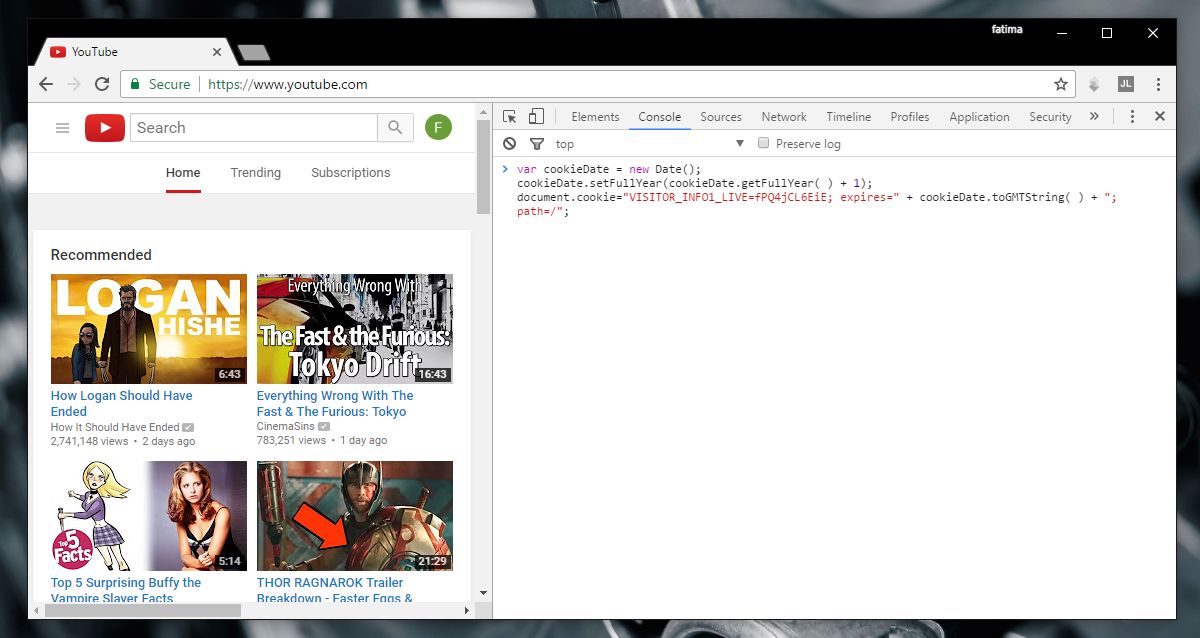Open the Thor Ragnarok trailer thumbnail
The width and height of the screenshot is (1200, 638).
355,516
